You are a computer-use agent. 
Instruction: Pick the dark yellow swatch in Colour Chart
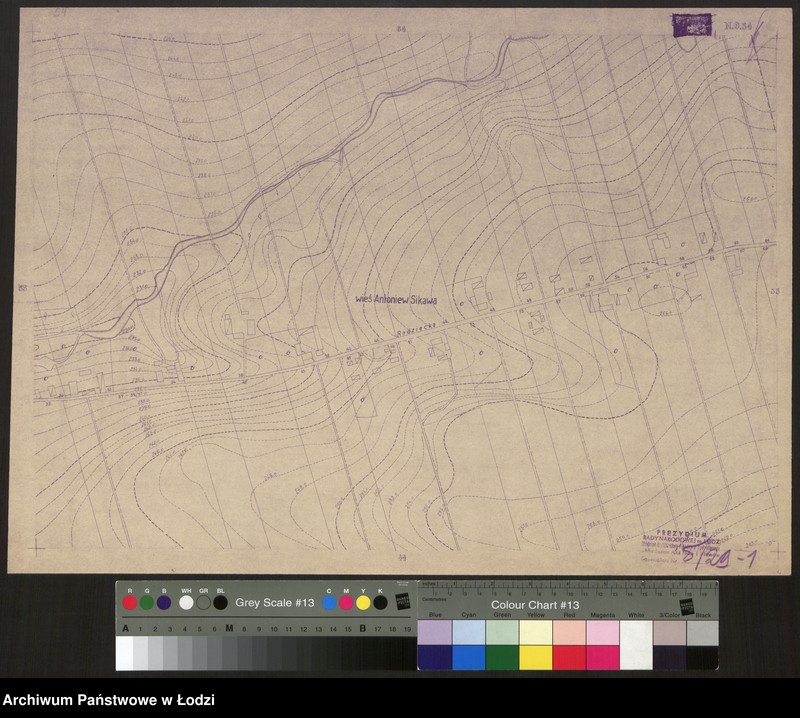point(535,657)
